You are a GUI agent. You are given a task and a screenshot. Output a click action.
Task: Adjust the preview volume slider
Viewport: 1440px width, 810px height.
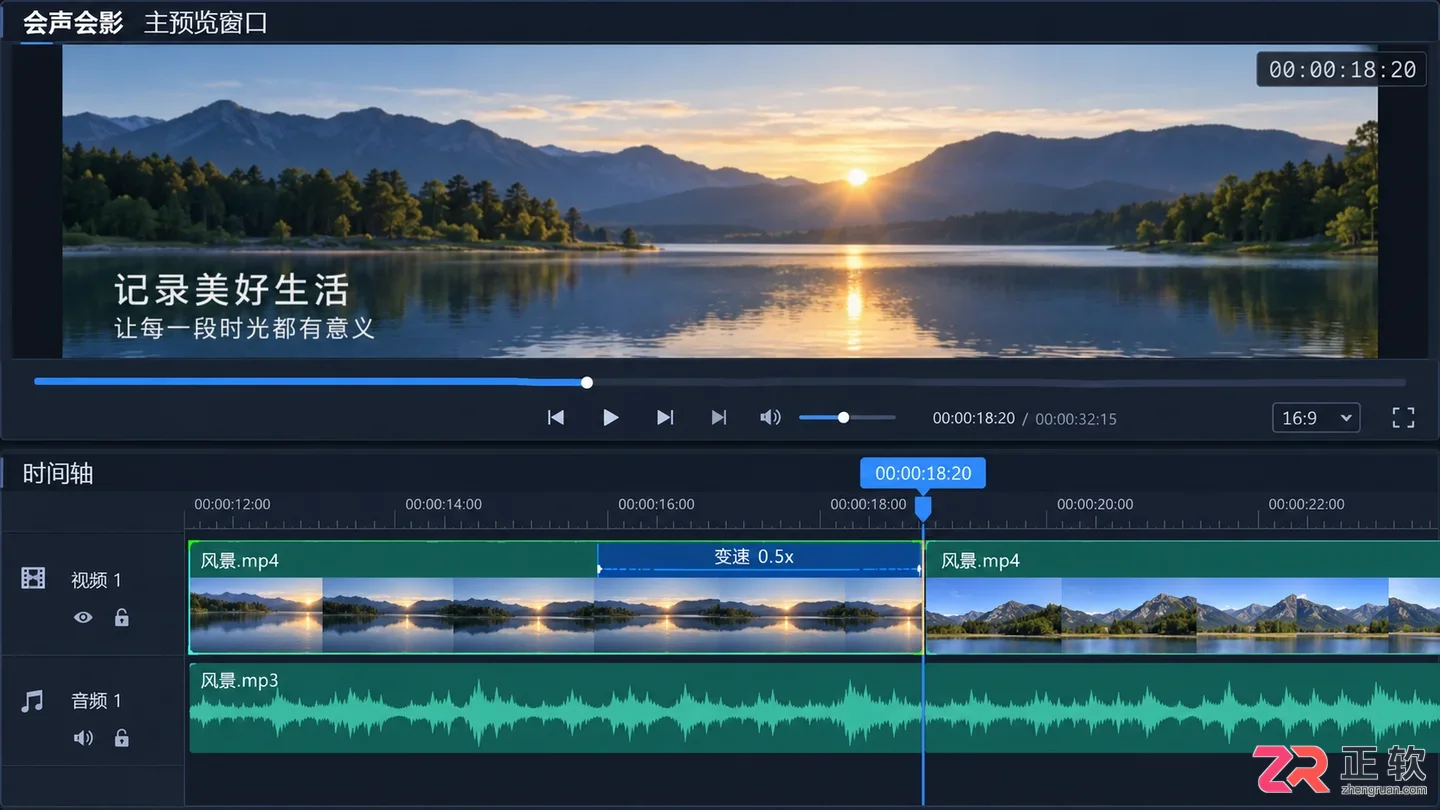847,417
